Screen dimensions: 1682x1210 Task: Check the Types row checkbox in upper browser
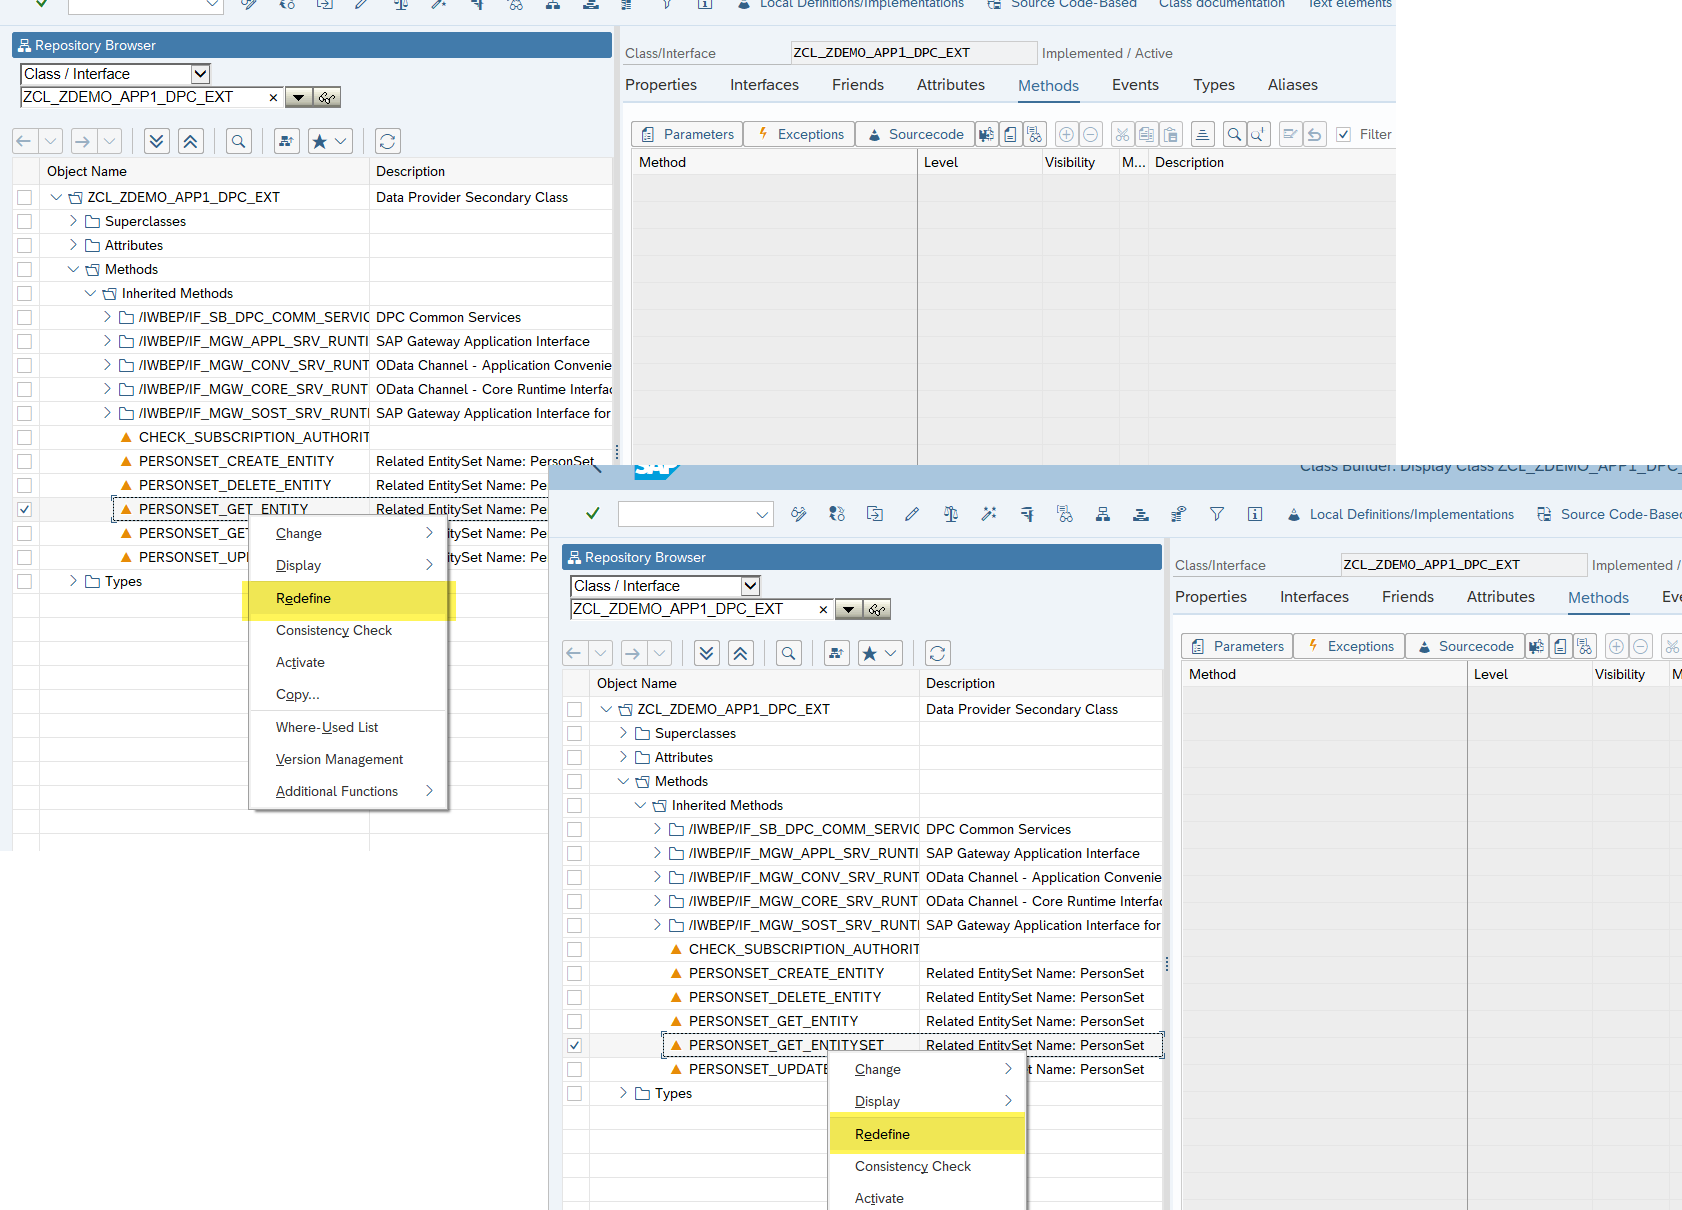click(24, 581)
